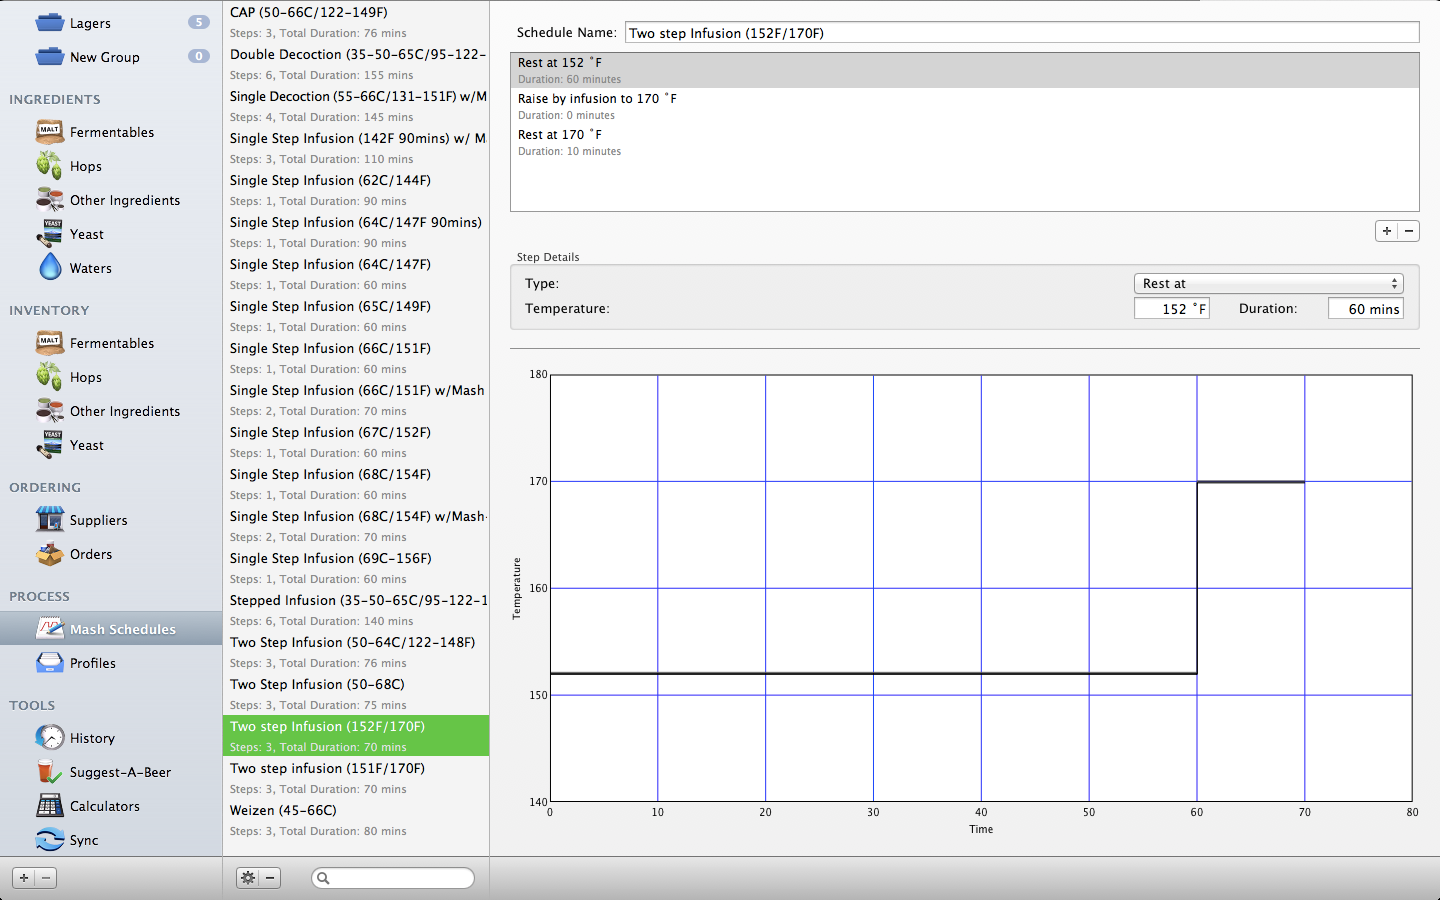
Task: Delete schedule with list minus button
Action: (270, 878)
